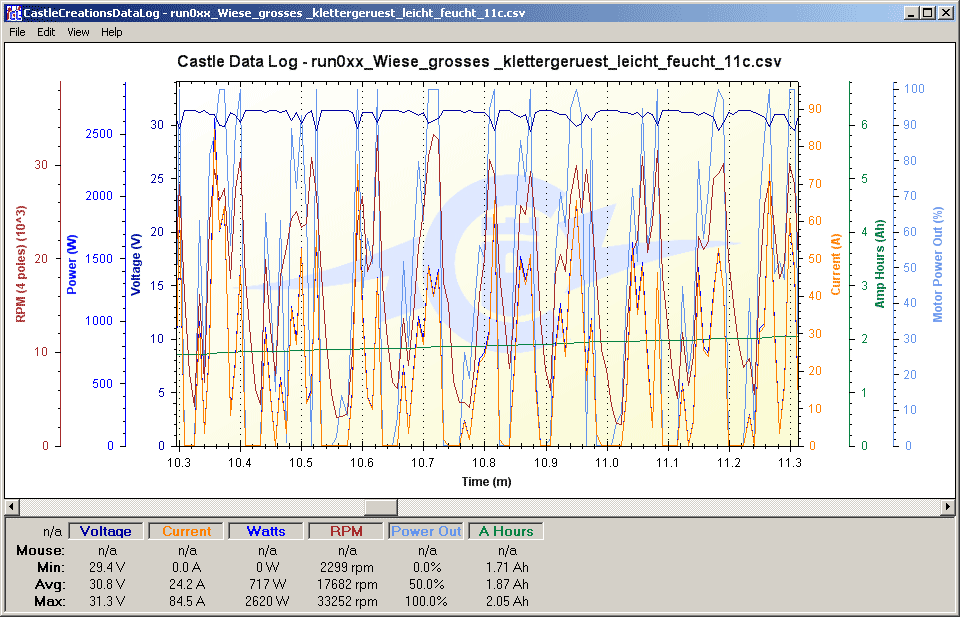Toggle the Power Out series button

coord(426,531)
